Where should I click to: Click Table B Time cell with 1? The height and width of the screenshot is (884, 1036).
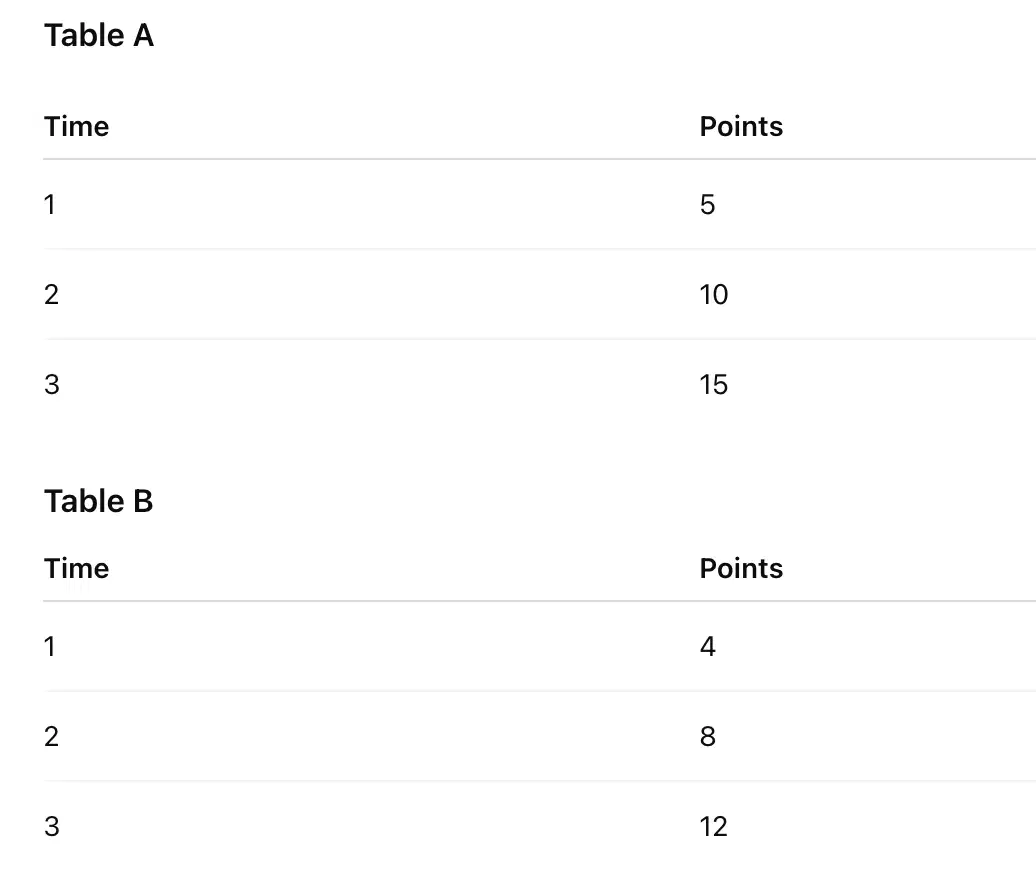click(50, 647)
